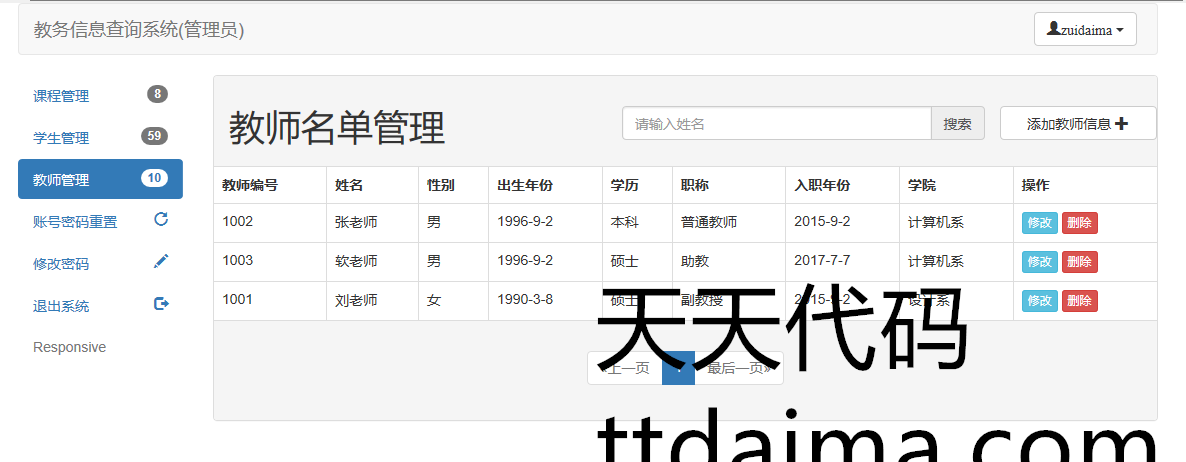
Task: Click the user avatar icon next to zuidaima
Action: pos(1053,29)
